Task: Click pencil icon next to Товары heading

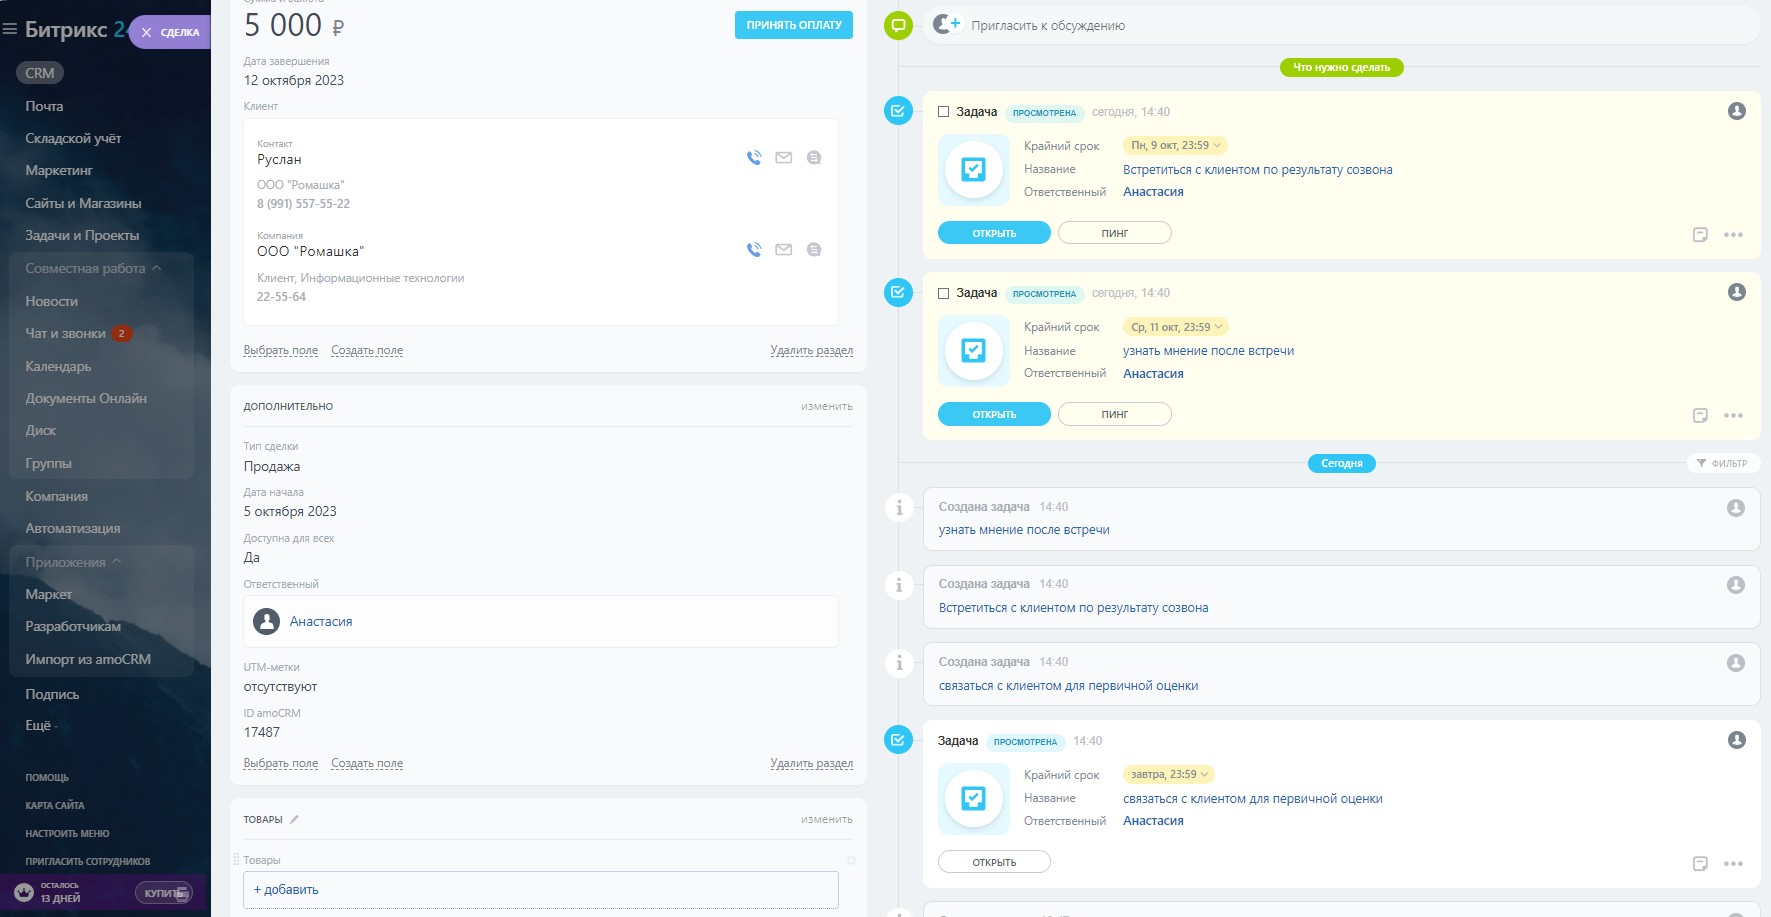Action: point(294,820)
